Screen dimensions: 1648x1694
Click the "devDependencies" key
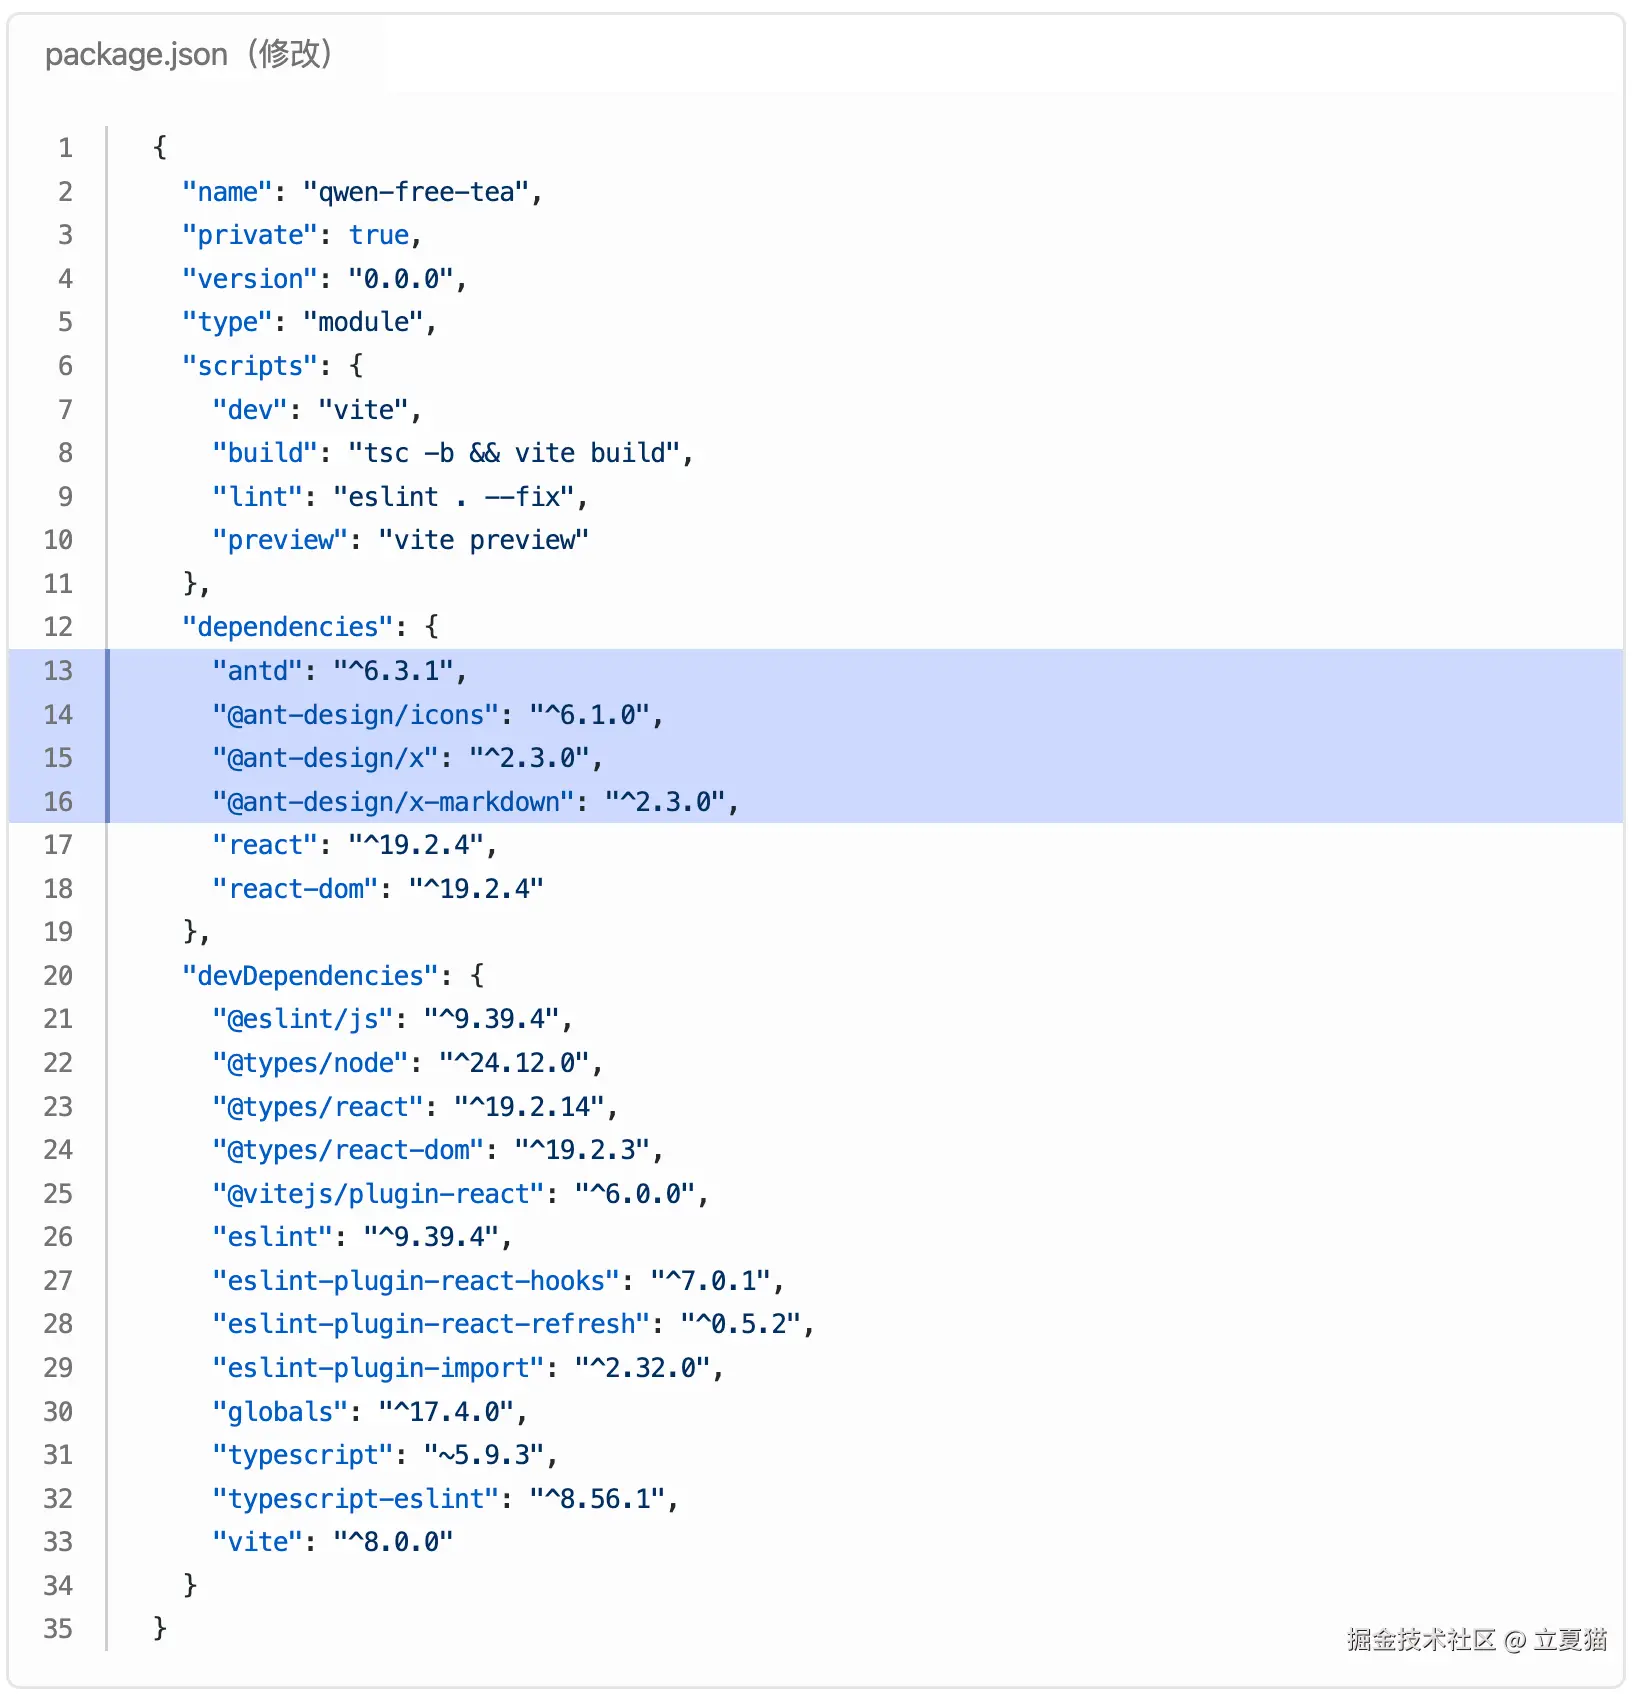tap(311, 976)
